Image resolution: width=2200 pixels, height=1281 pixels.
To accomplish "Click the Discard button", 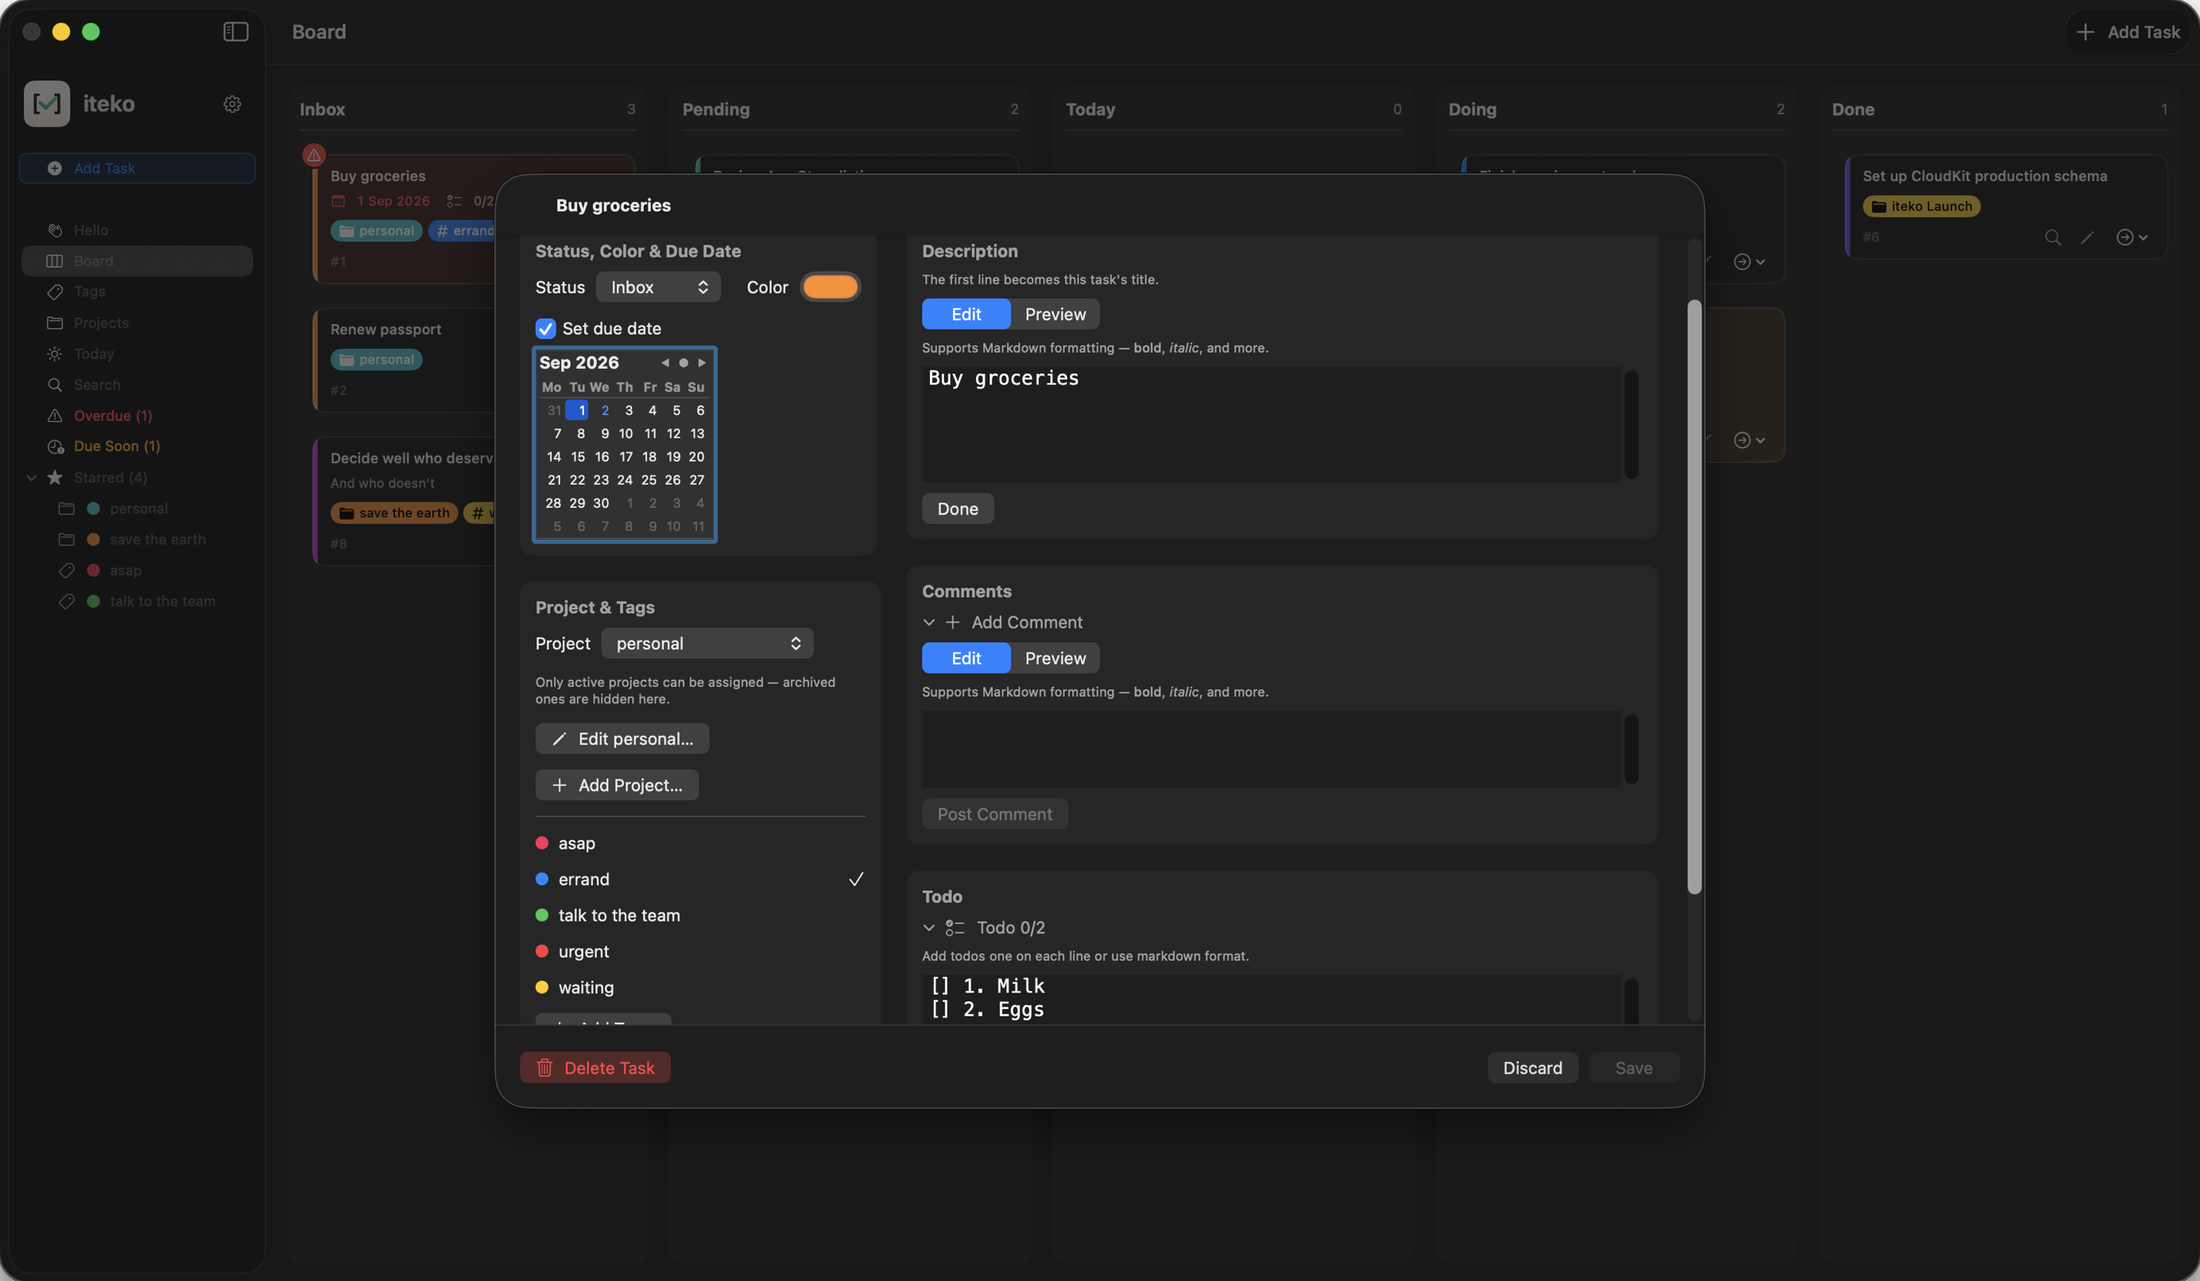I will point(1532,1068).
